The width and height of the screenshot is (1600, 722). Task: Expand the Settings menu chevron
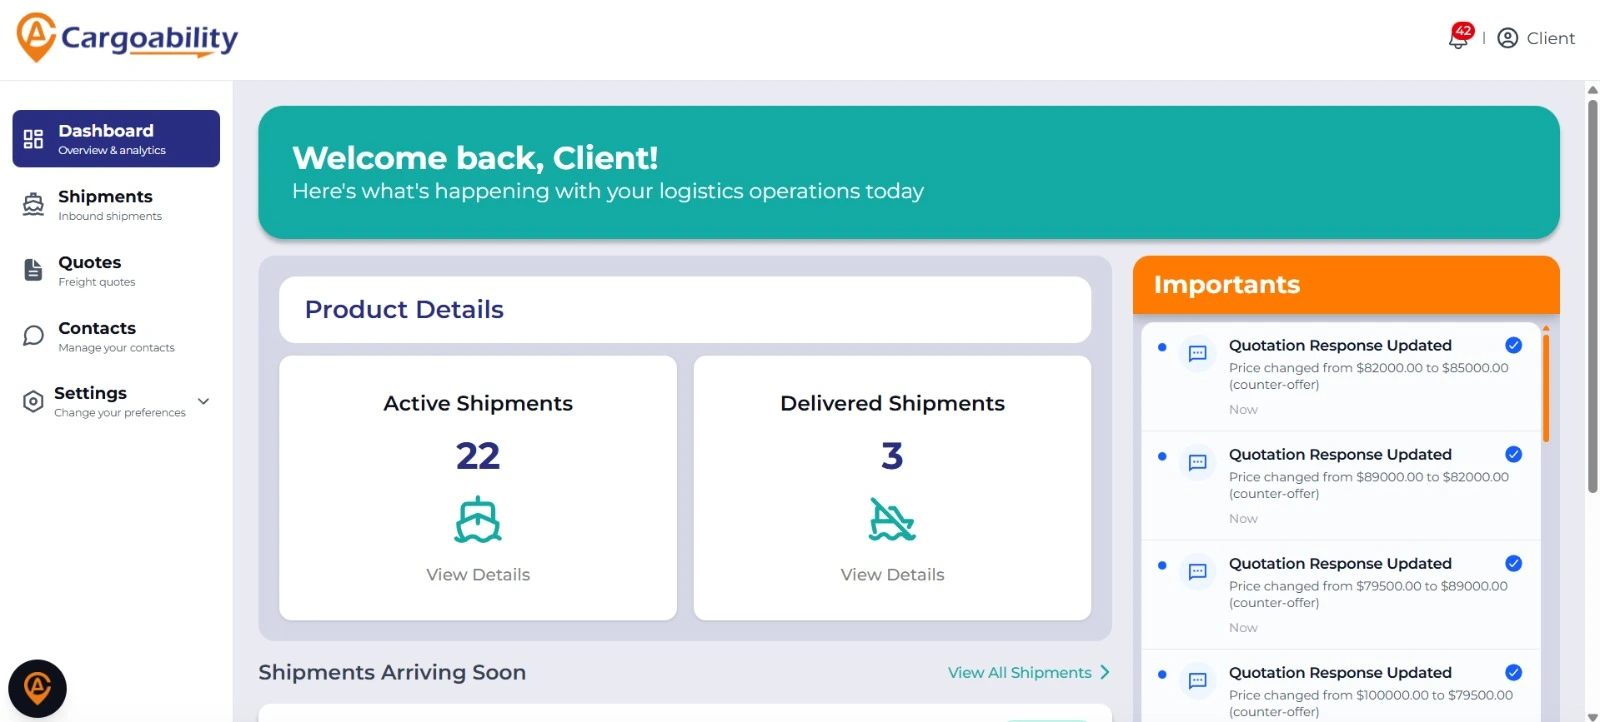point(204,401)
